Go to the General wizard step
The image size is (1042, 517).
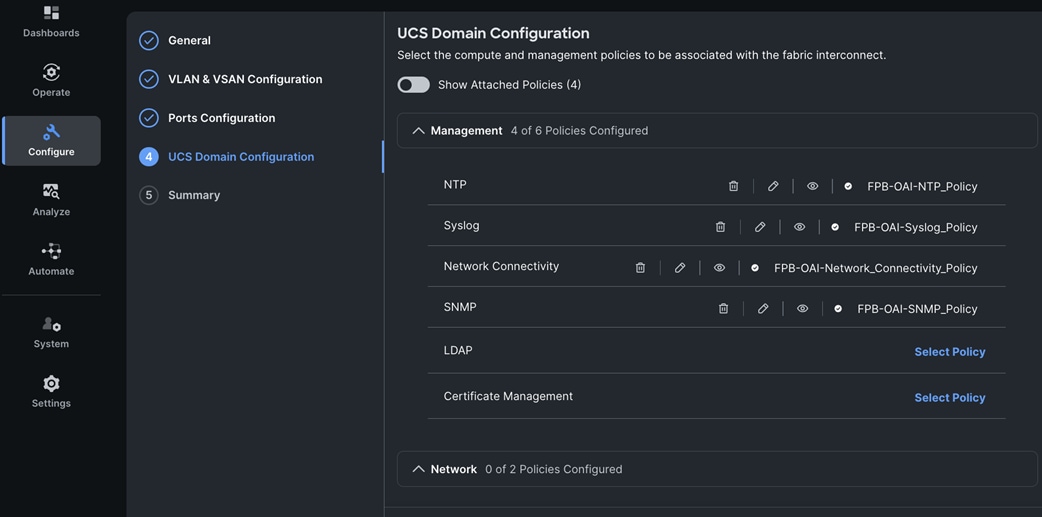click(189, 41)
